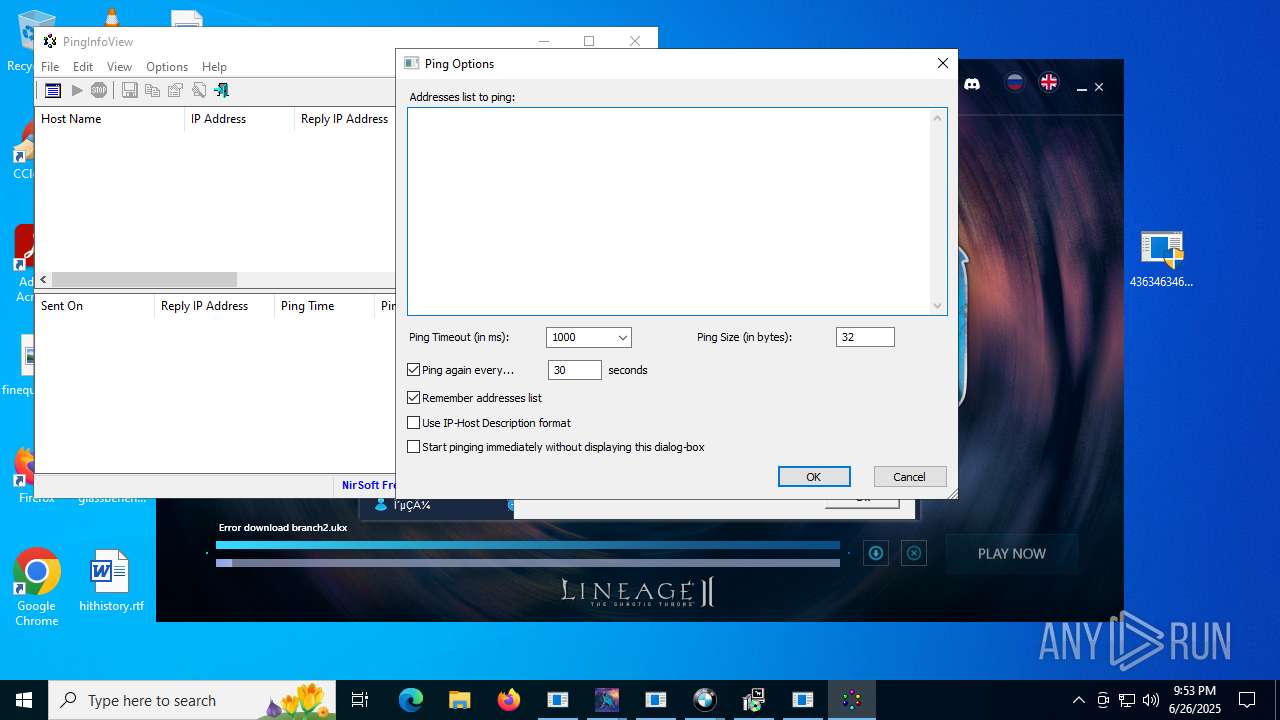This screenshot has width=1280, height=720.
Task: Open the 436346346 desktop shortcut
Action: point(1161,260)
